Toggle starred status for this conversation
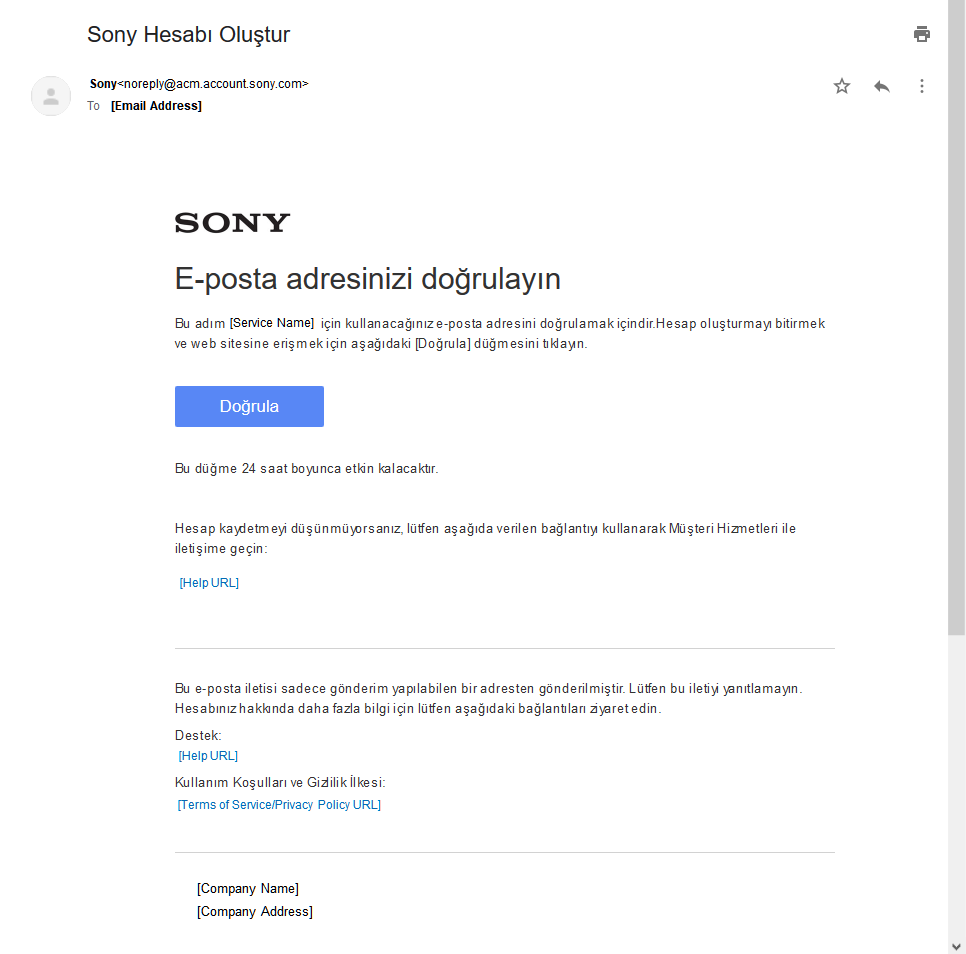 (x=841, y=86)
